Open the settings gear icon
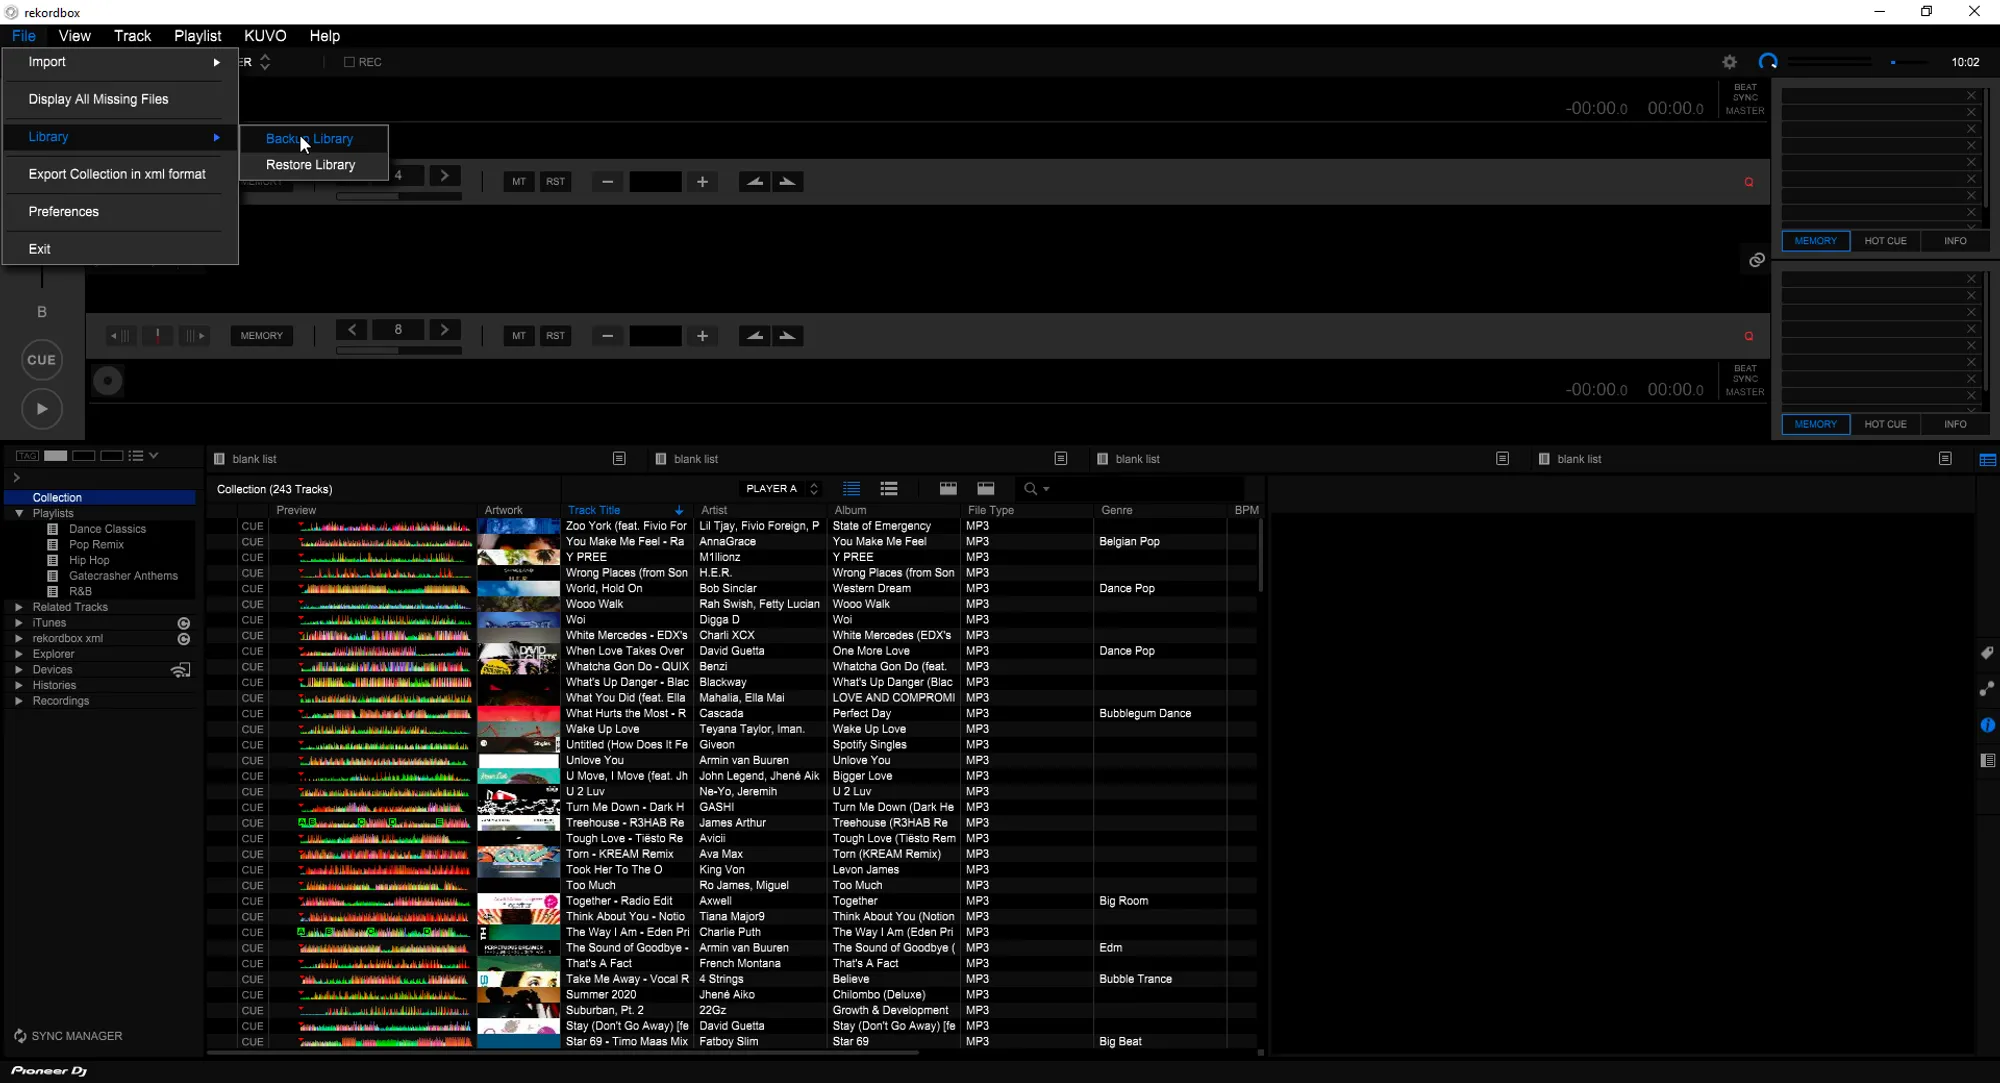The image size is (2000, 1083). pos(1729,62)
